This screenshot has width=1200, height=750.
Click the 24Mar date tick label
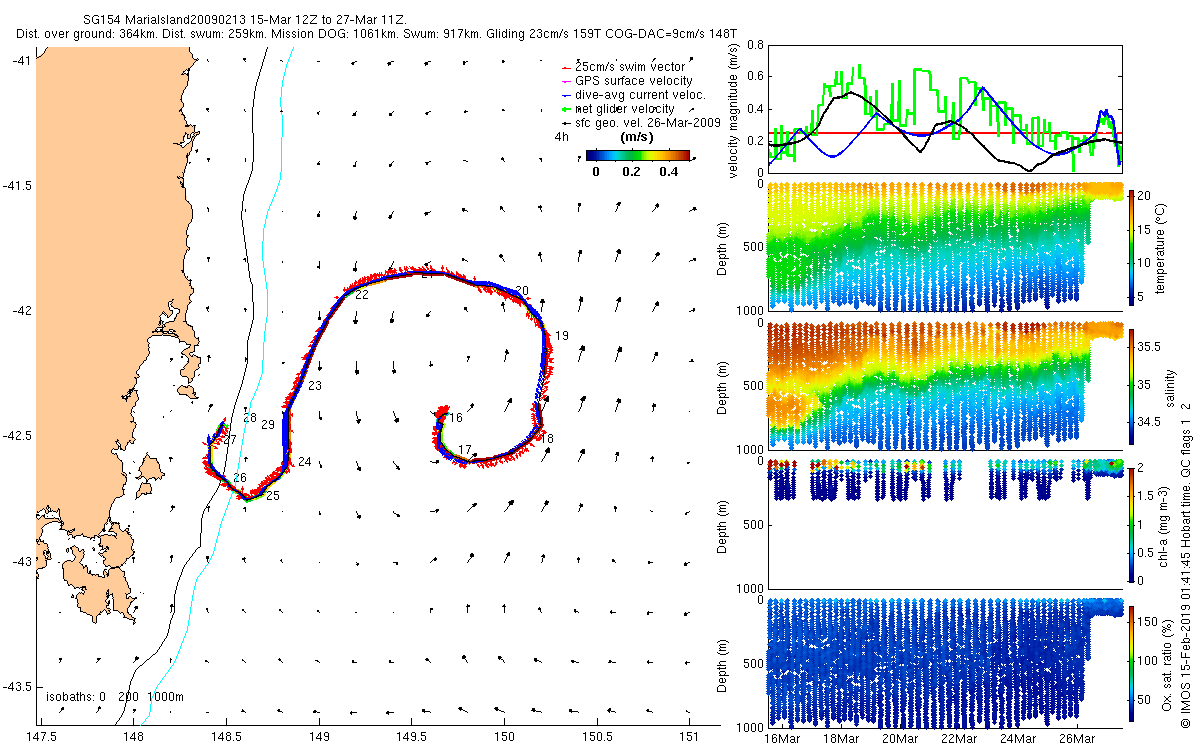coord(1018,740)
